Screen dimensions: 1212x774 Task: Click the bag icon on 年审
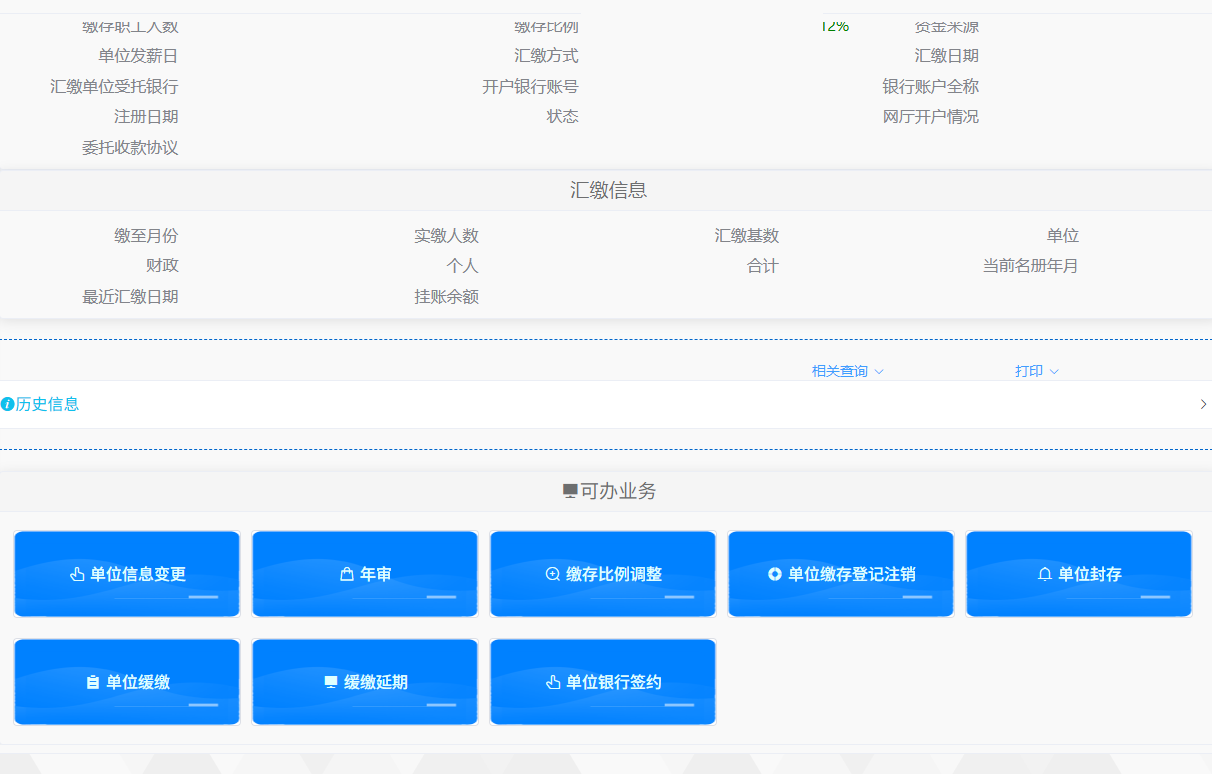click(x=347, y=575)
